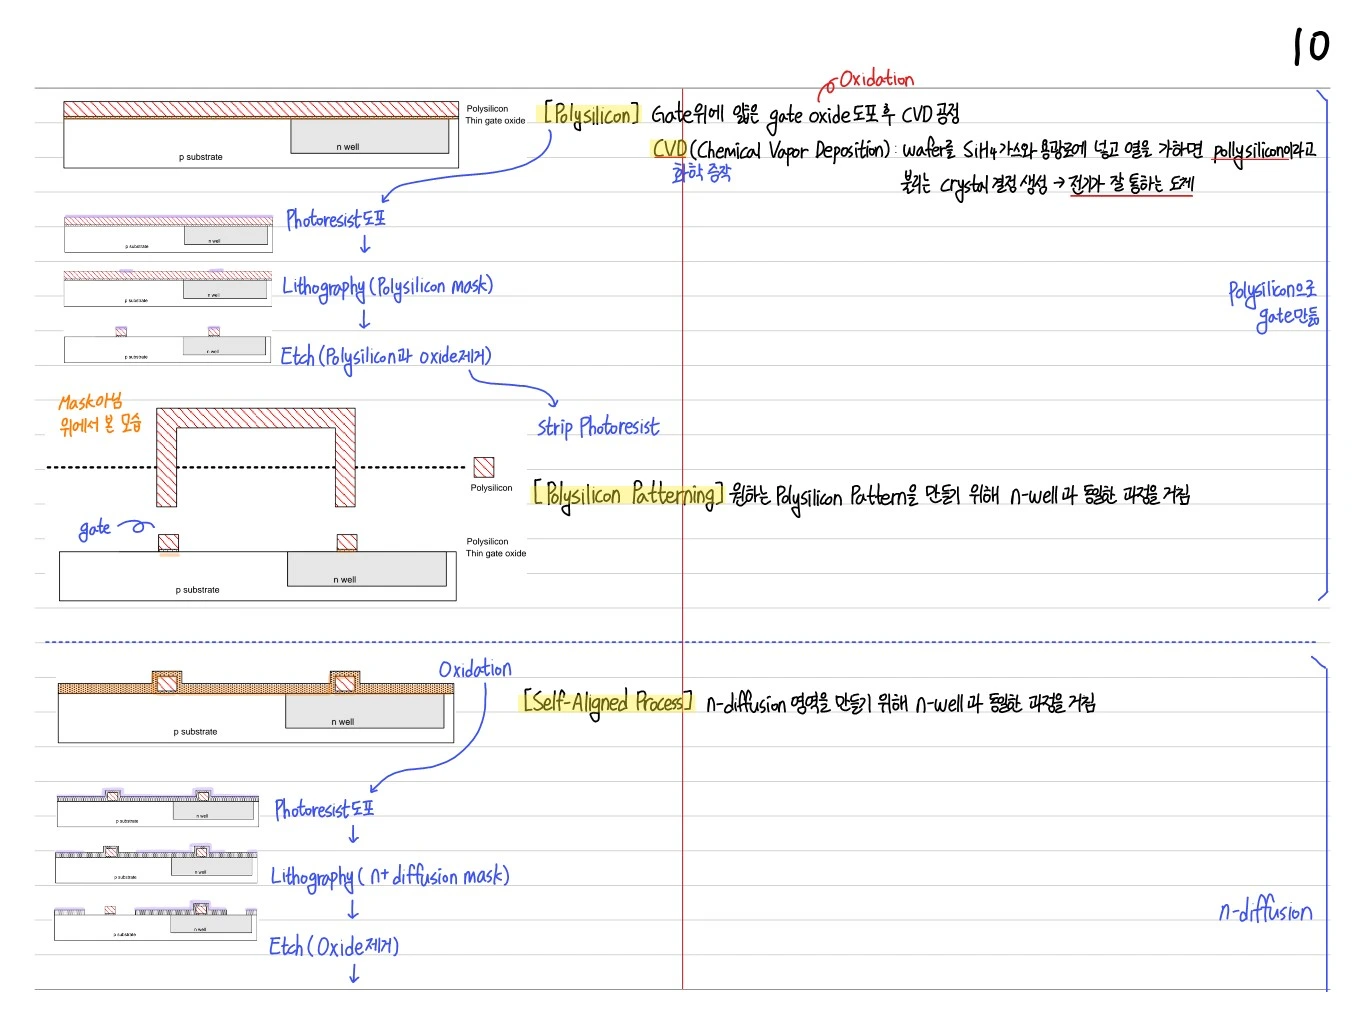This screenshot has width=1365, height=1024.
Task: Click the page number 10 in the corner
Action: [1310, 46]
